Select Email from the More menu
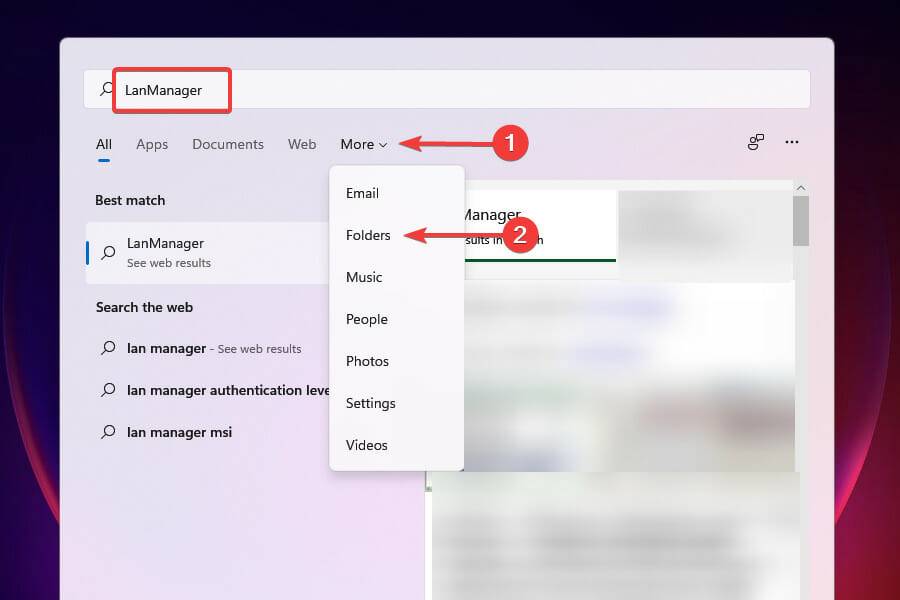 tap(362, 193)
